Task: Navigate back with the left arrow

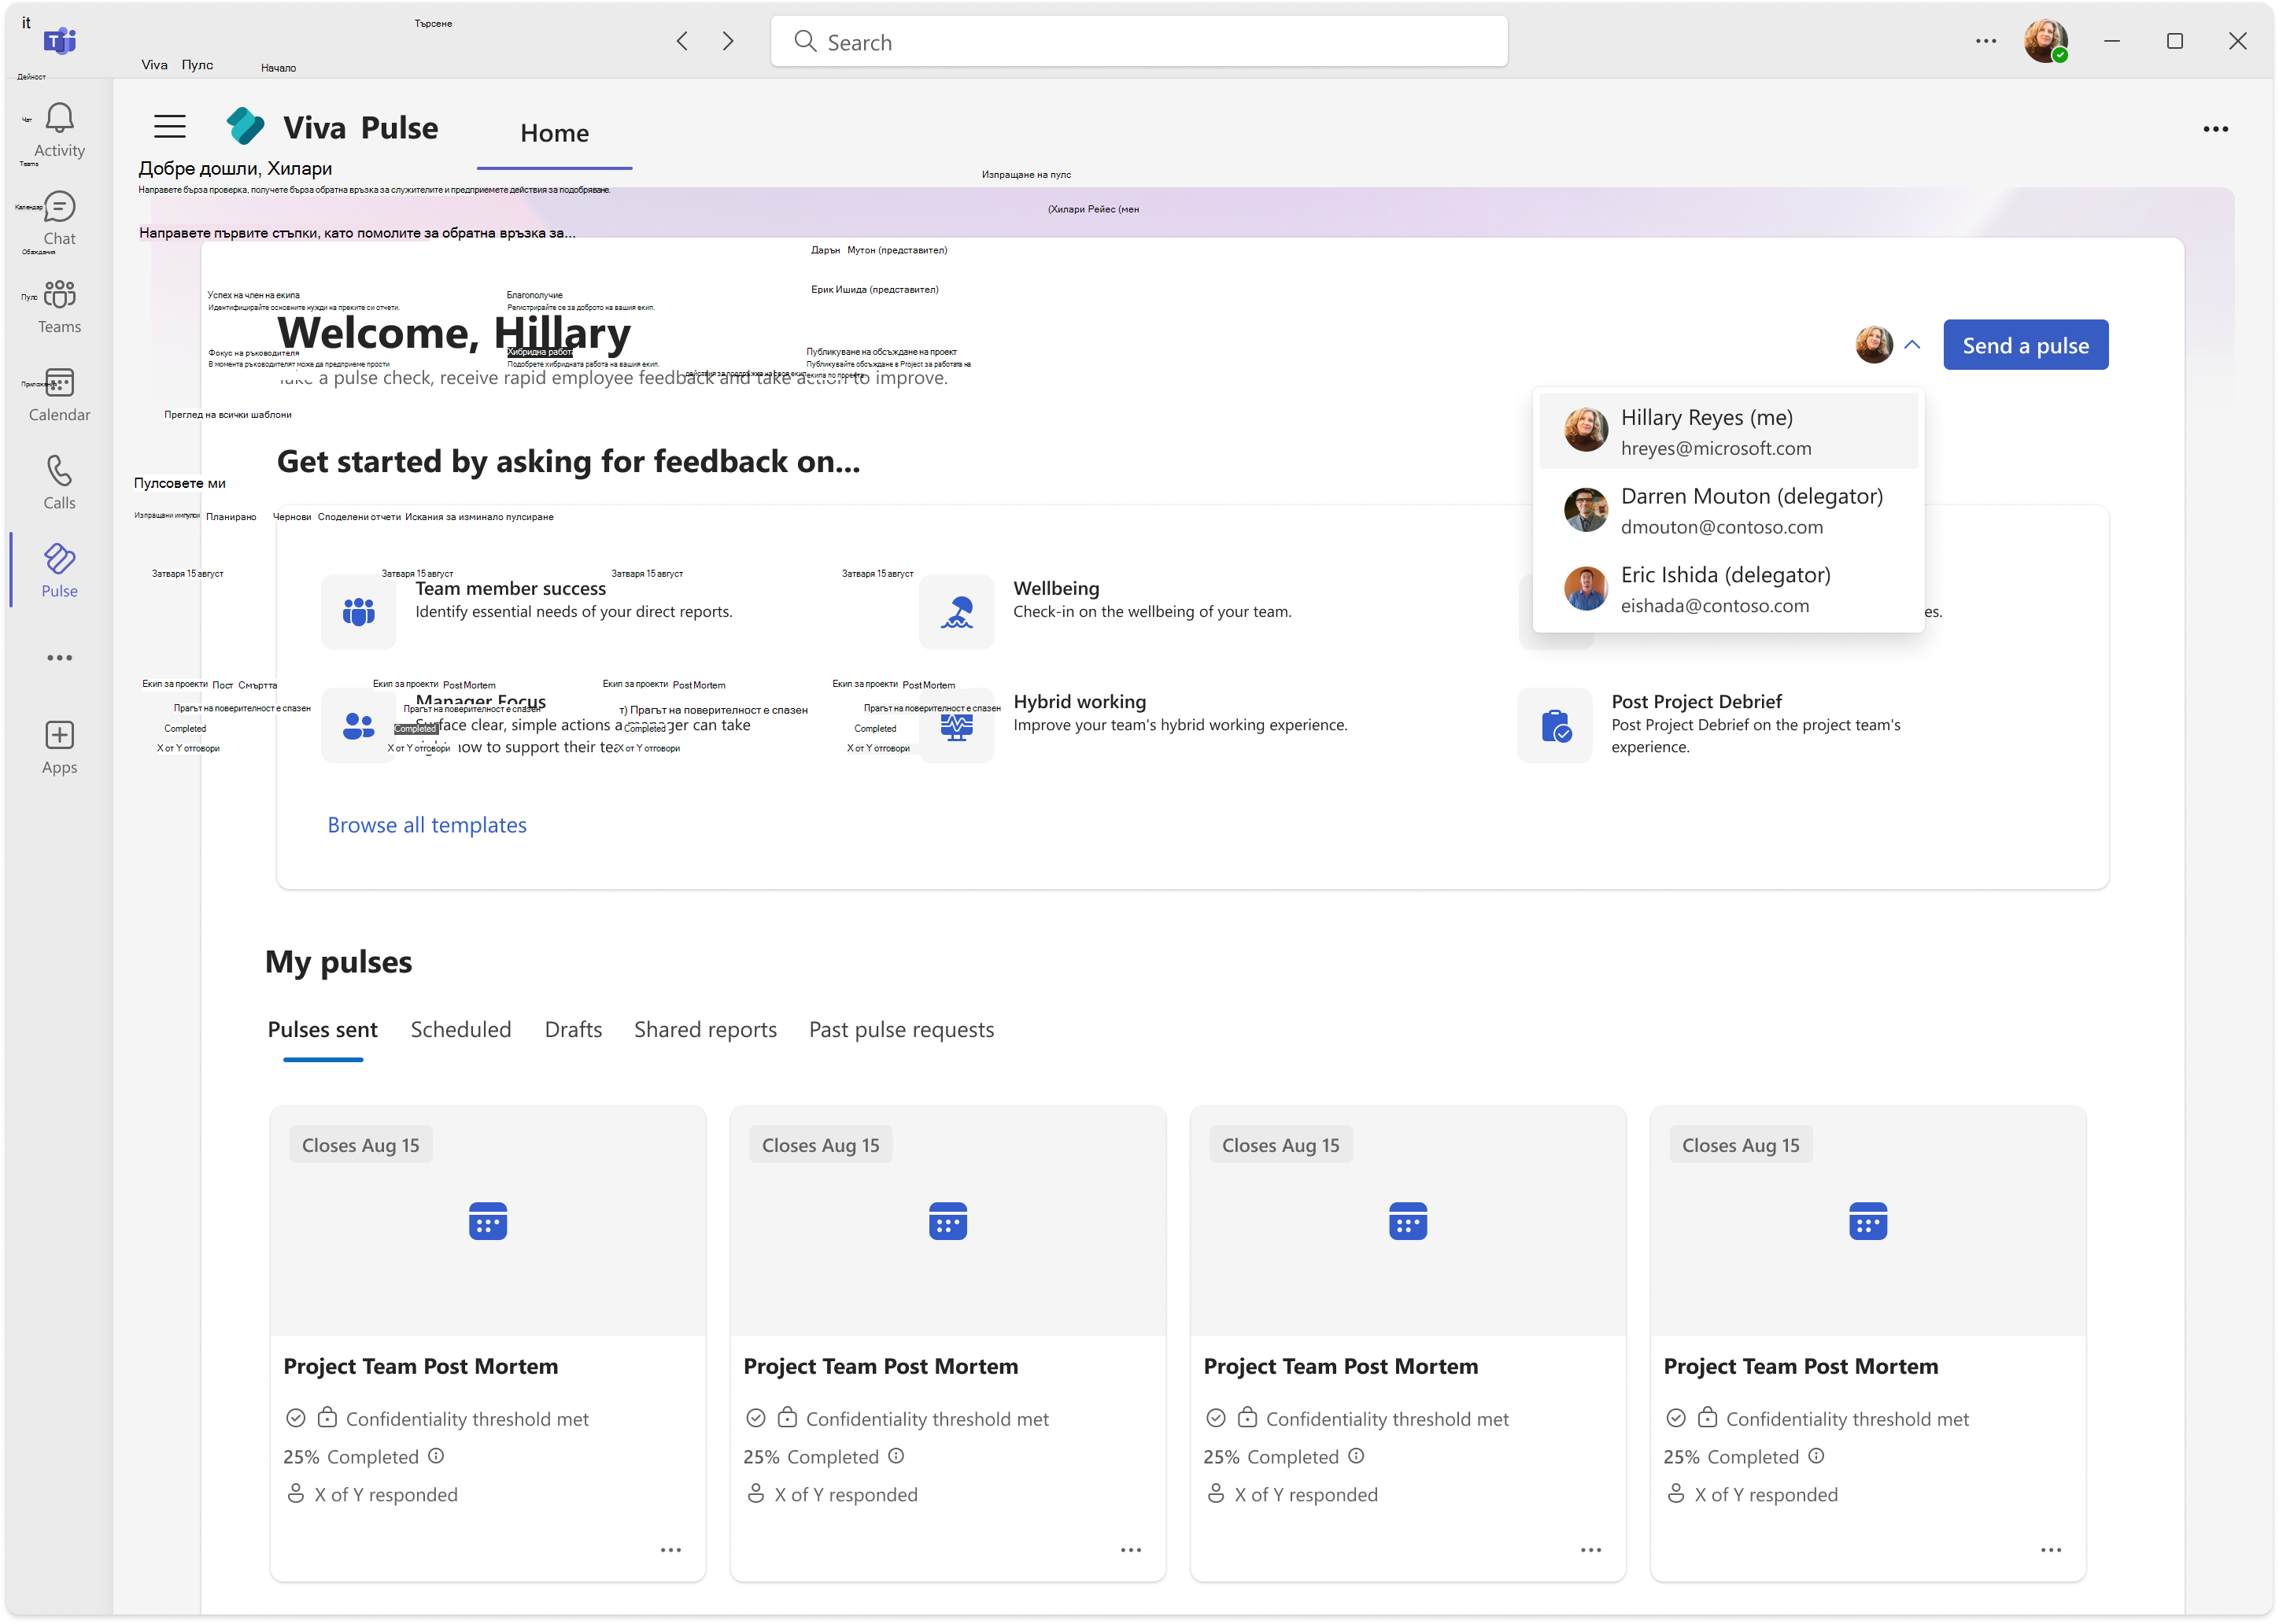Action: point(682,41)
